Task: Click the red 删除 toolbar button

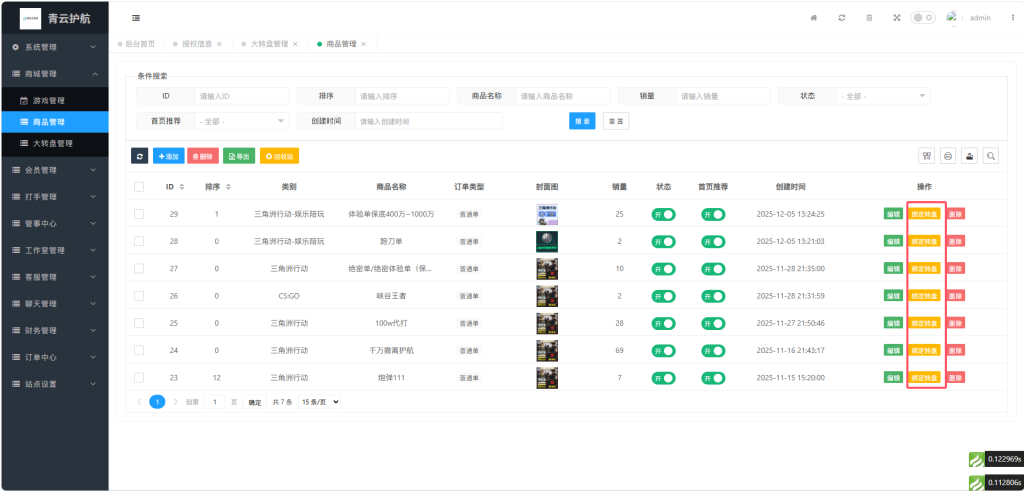Action: [x=202, y=156]
